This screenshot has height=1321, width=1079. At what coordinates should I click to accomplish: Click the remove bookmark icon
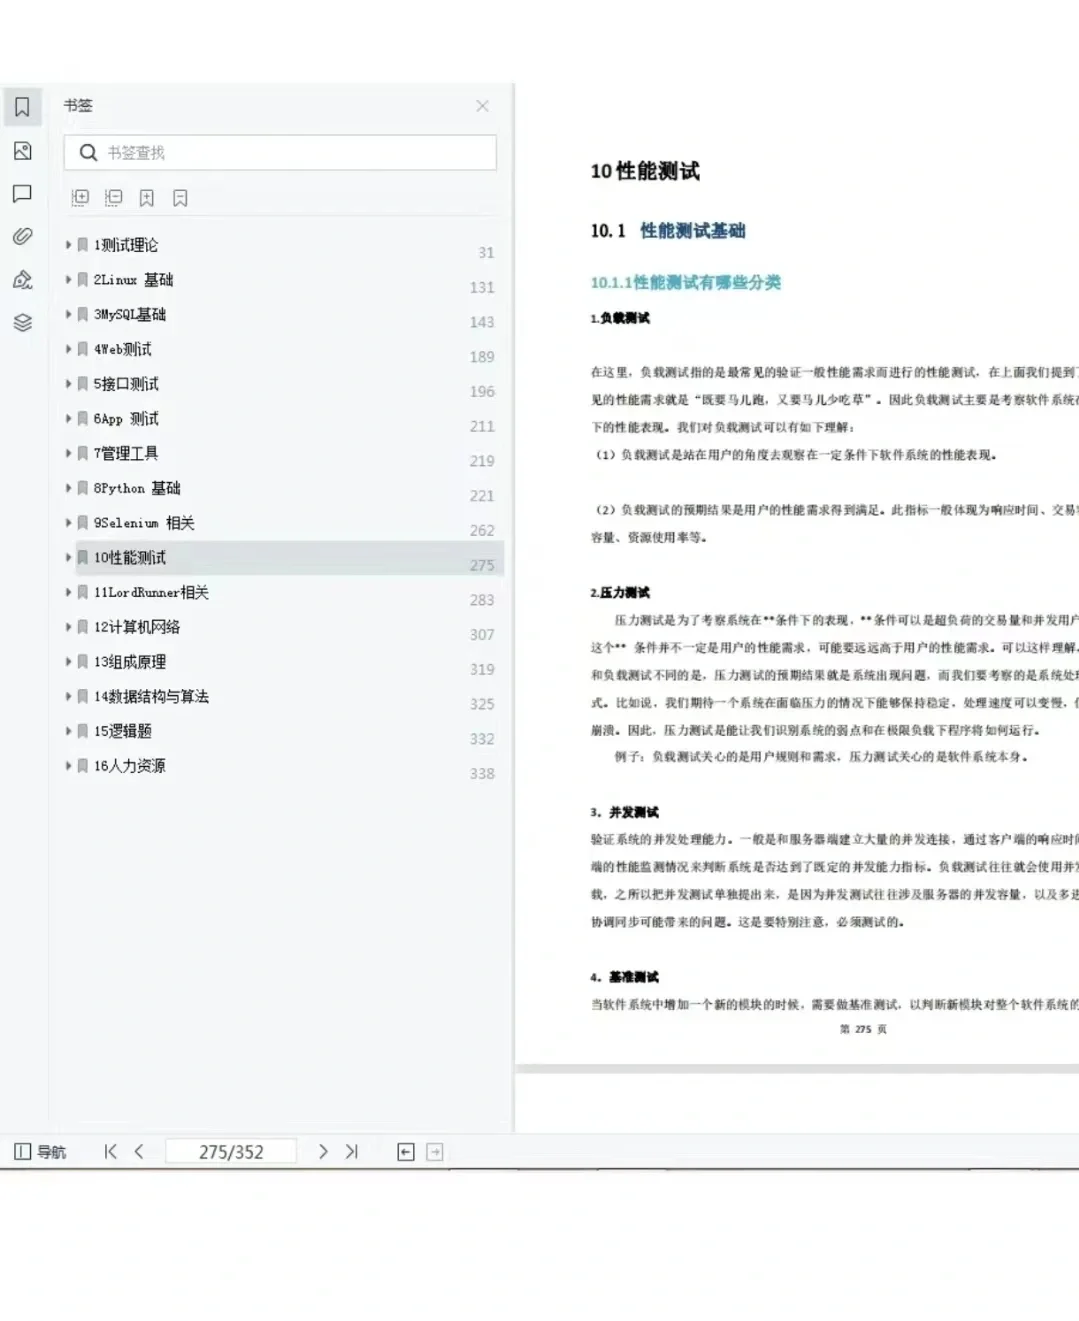(x=180, y=197)
